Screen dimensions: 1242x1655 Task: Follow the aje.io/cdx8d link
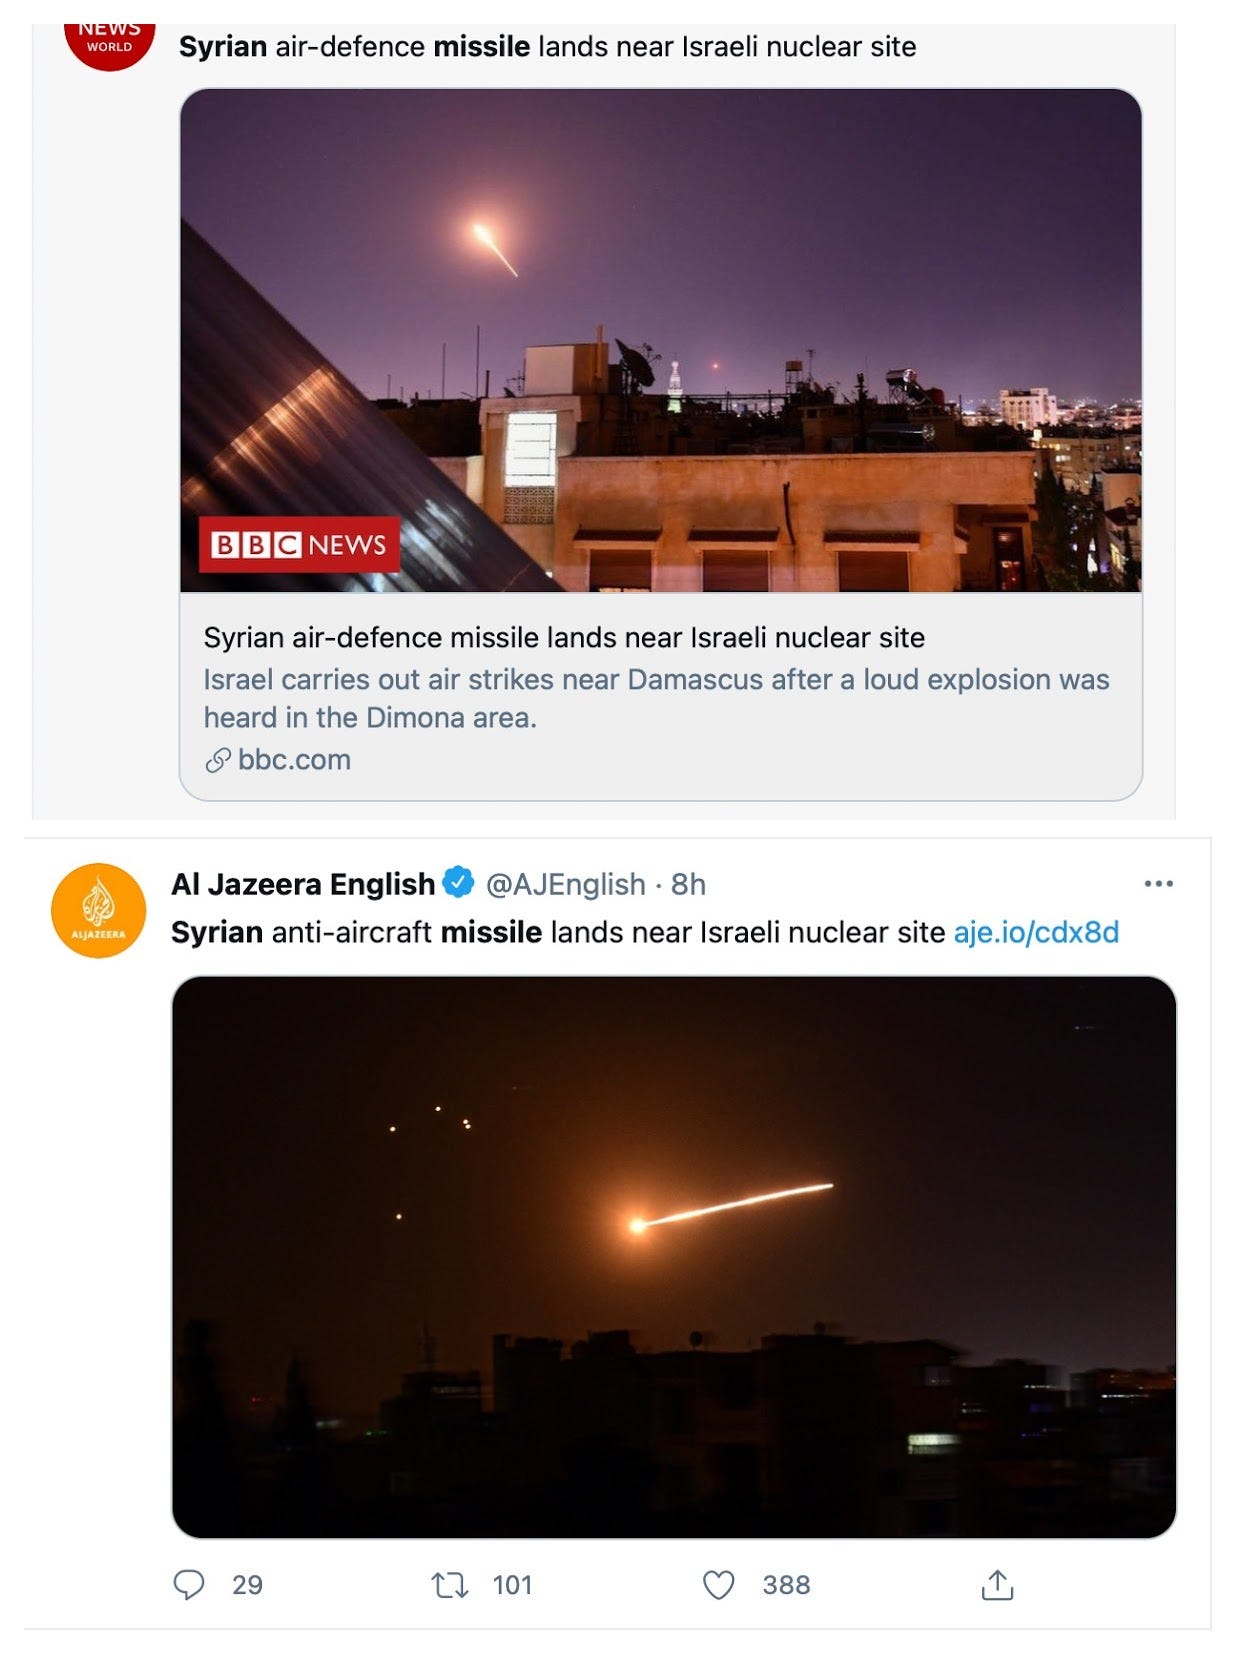(x=1036, y=932)
